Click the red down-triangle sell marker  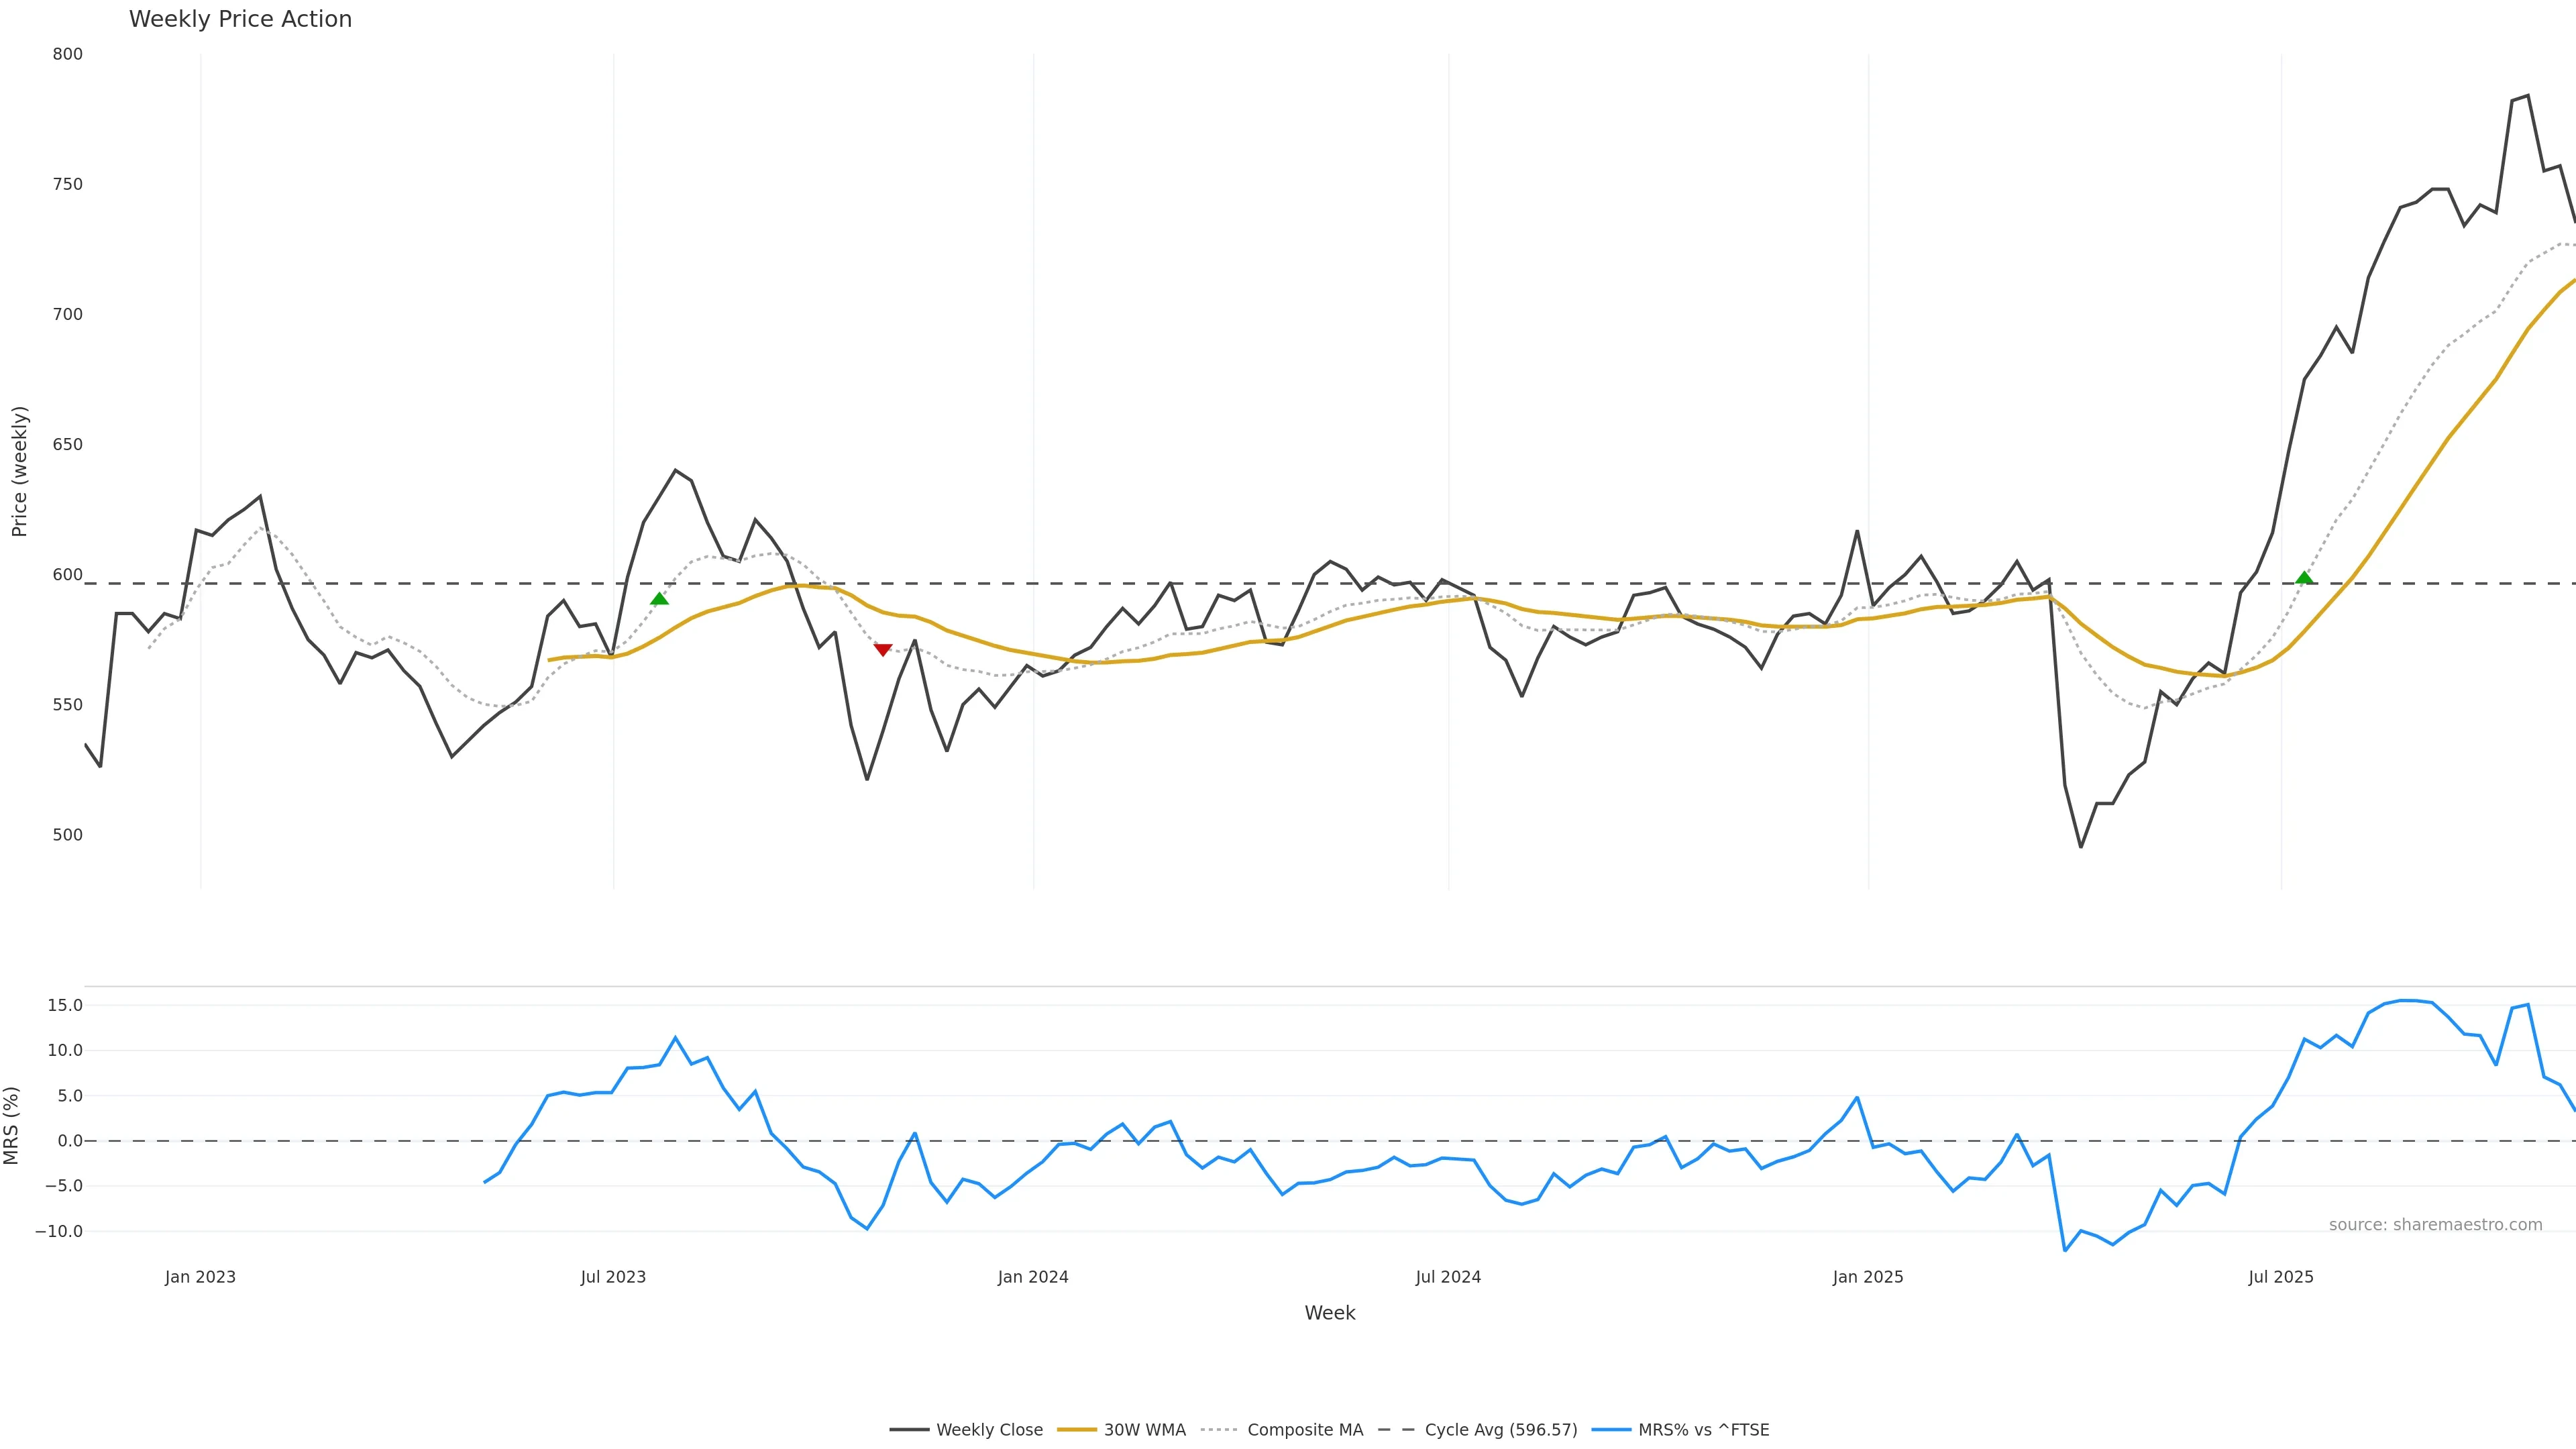[882, 650]
